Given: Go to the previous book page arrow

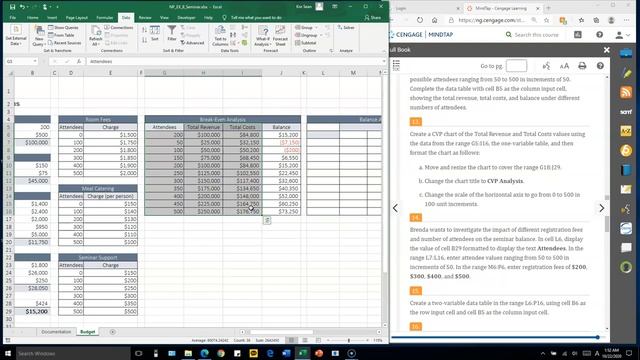Looking at the screenshot, I should [x=395, y=208].
